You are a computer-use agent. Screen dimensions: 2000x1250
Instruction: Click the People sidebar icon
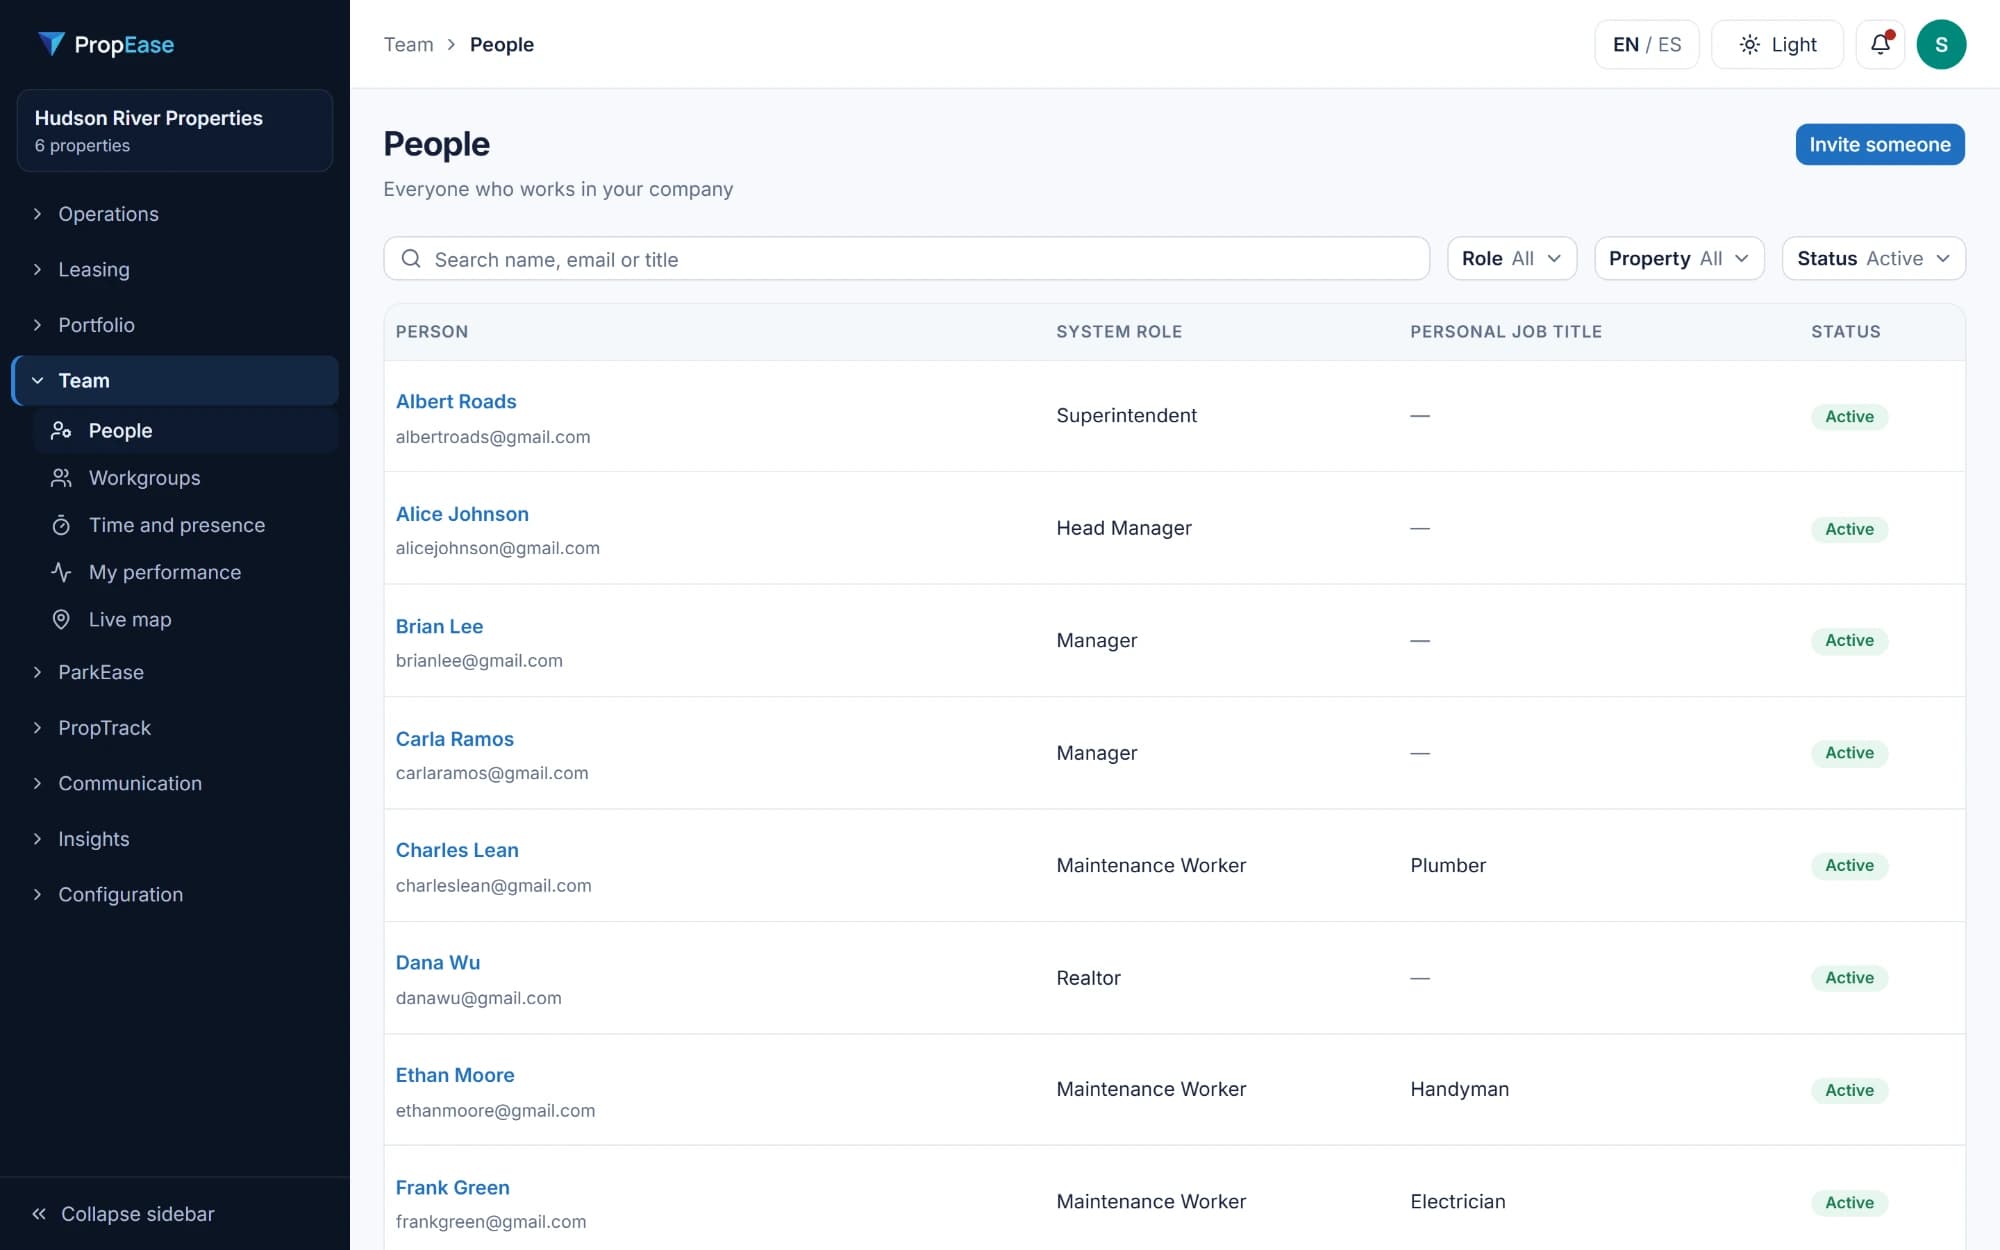click(61, 430)
